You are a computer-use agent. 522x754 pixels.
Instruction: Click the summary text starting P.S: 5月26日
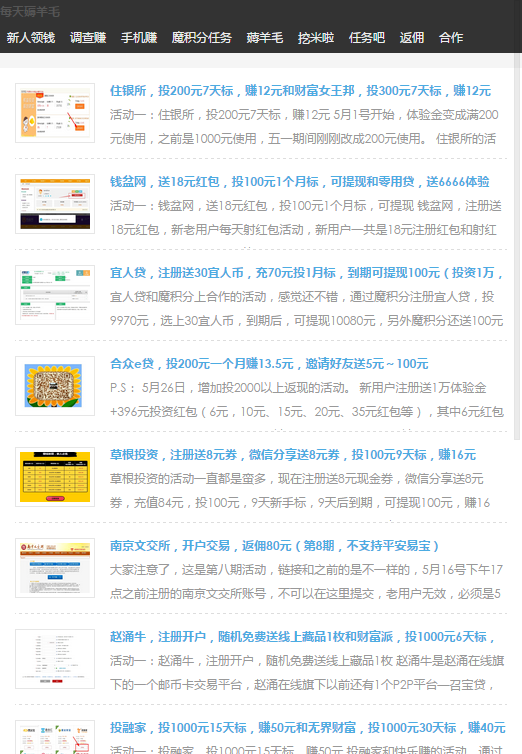tap(307, 399)
